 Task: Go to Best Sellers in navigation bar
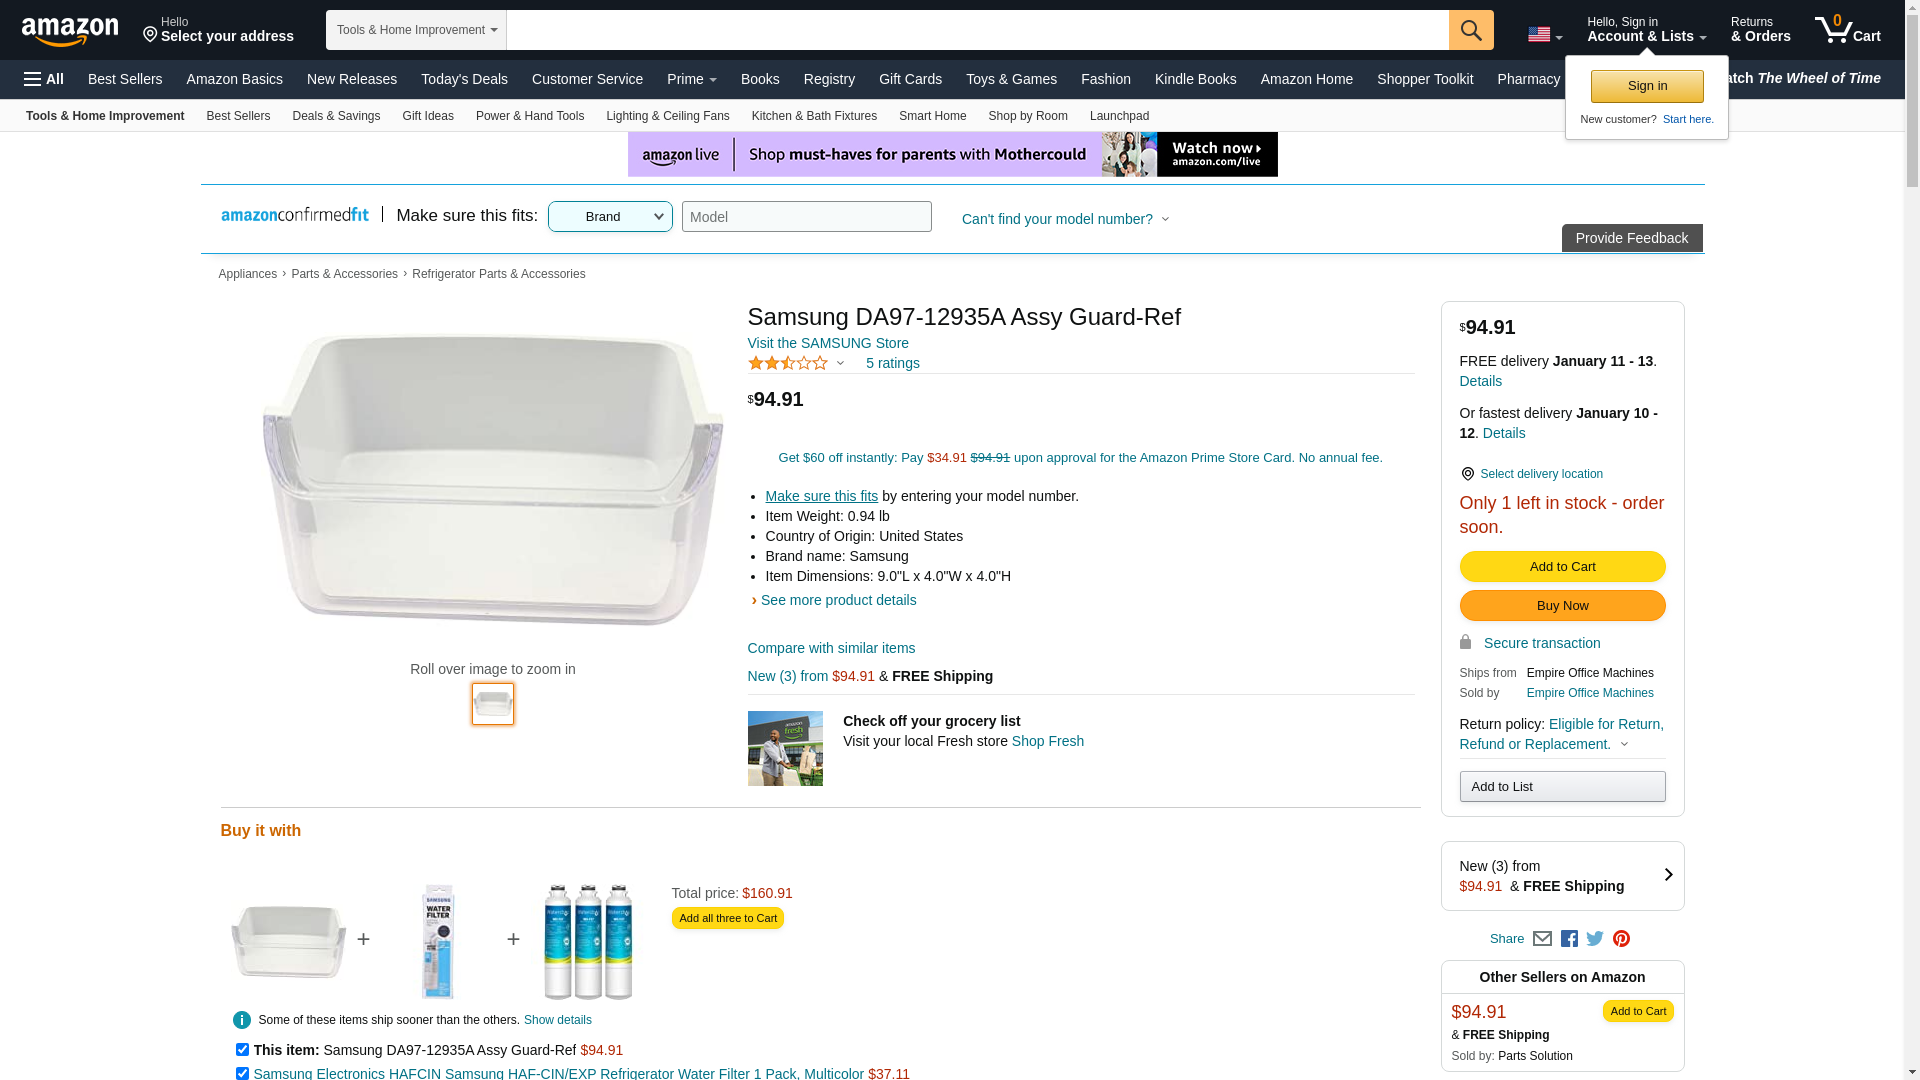[125, 79]
